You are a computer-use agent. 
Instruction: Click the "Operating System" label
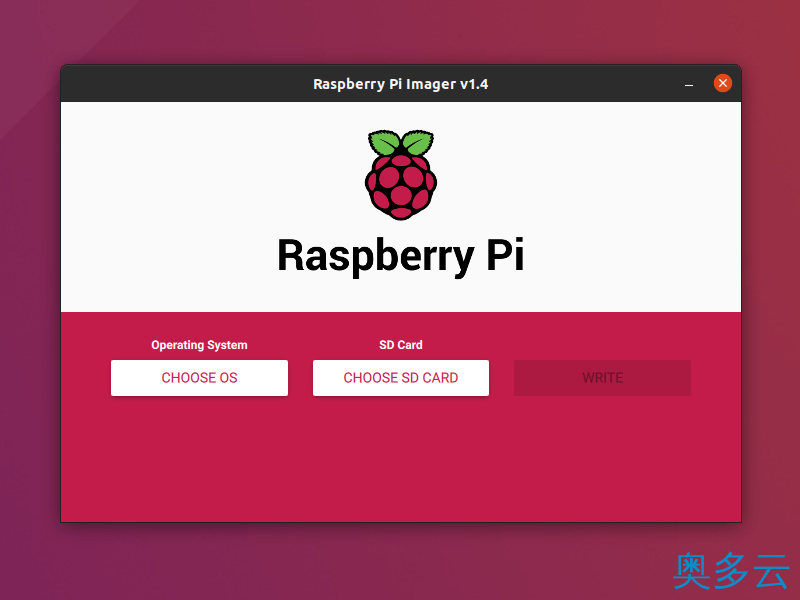[199, 345]
